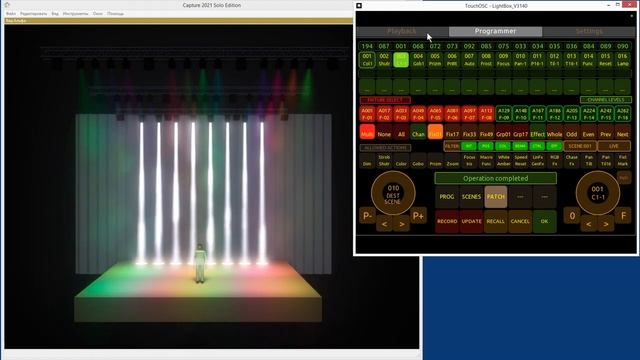Click the 001 C1-1 rotary dial
The image size is (640, 360).
pyautogui.click(x=598, y=193)
